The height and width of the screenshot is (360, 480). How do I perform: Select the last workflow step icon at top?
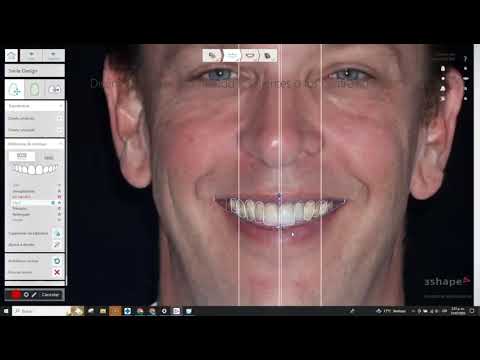[268, 55]
